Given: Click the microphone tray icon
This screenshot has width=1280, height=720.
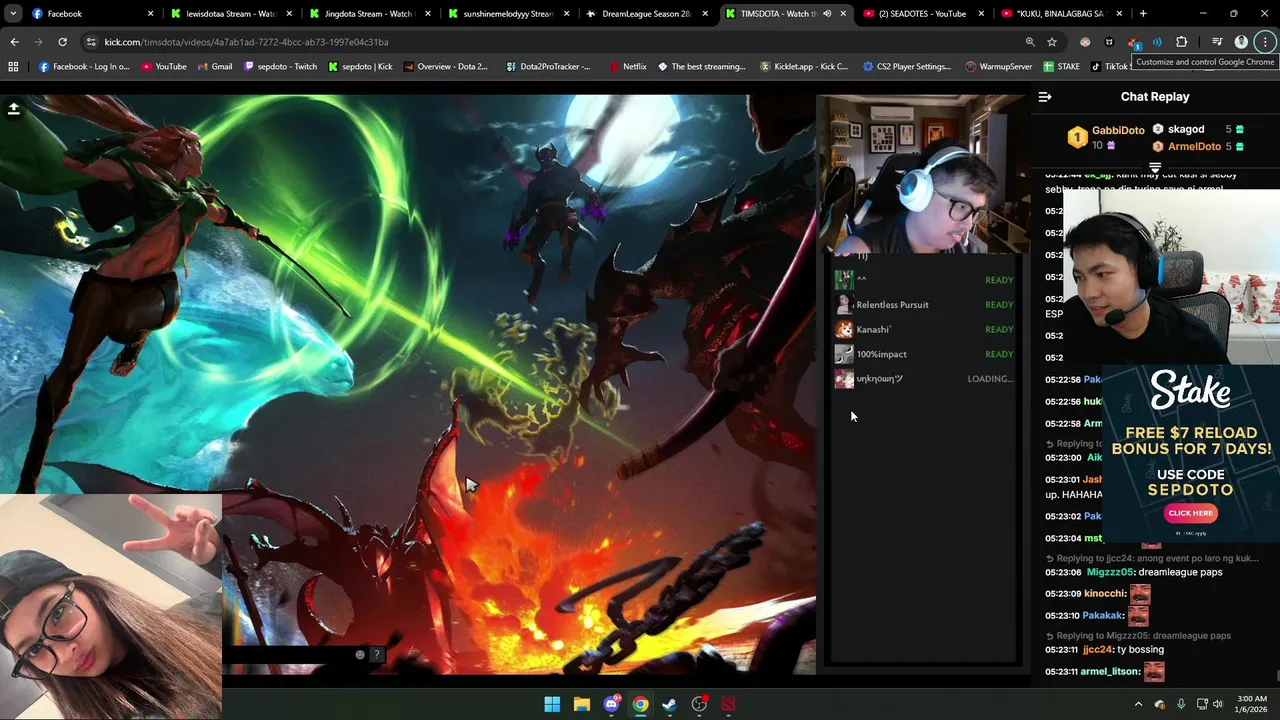Looking at the screenshot, I should tap(1181, 704).
